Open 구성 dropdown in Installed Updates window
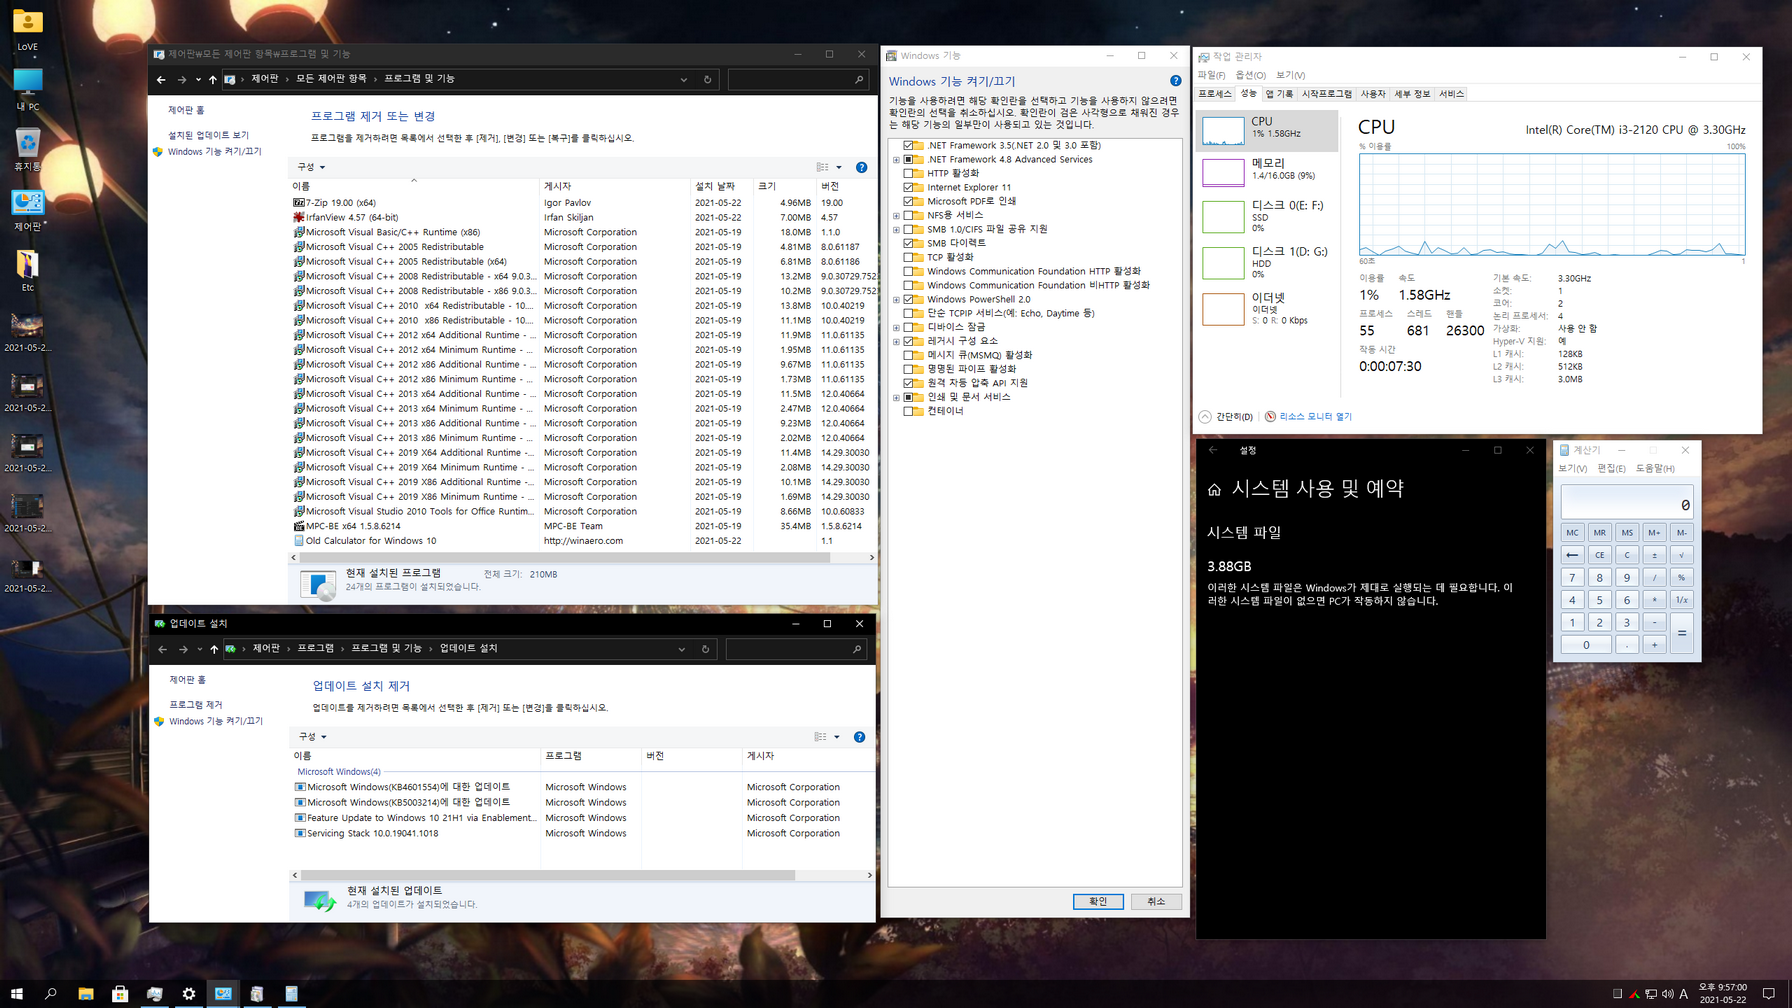 click(x=312, y=737)
